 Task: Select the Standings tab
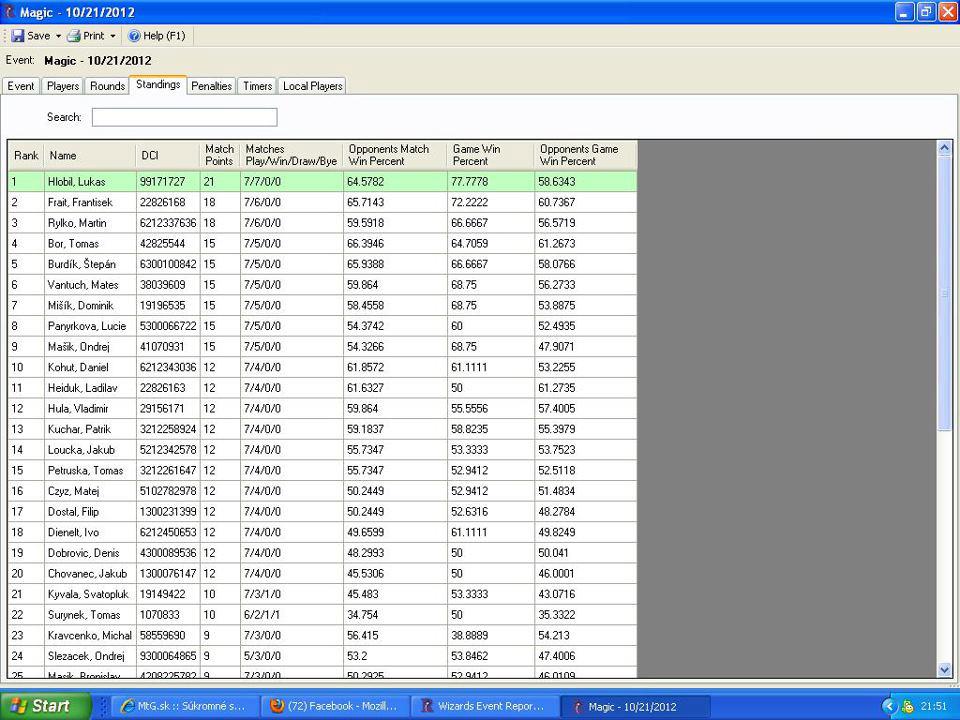158,85
